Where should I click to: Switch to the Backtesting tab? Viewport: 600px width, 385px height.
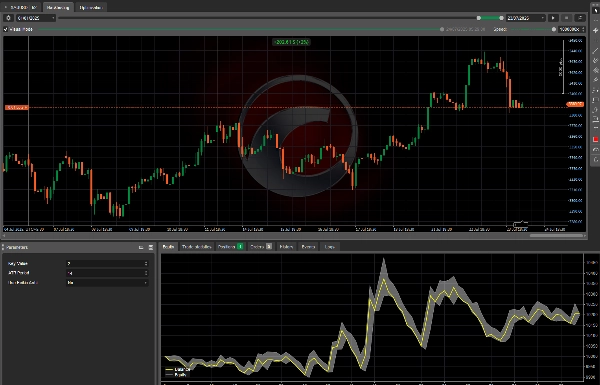58,7
